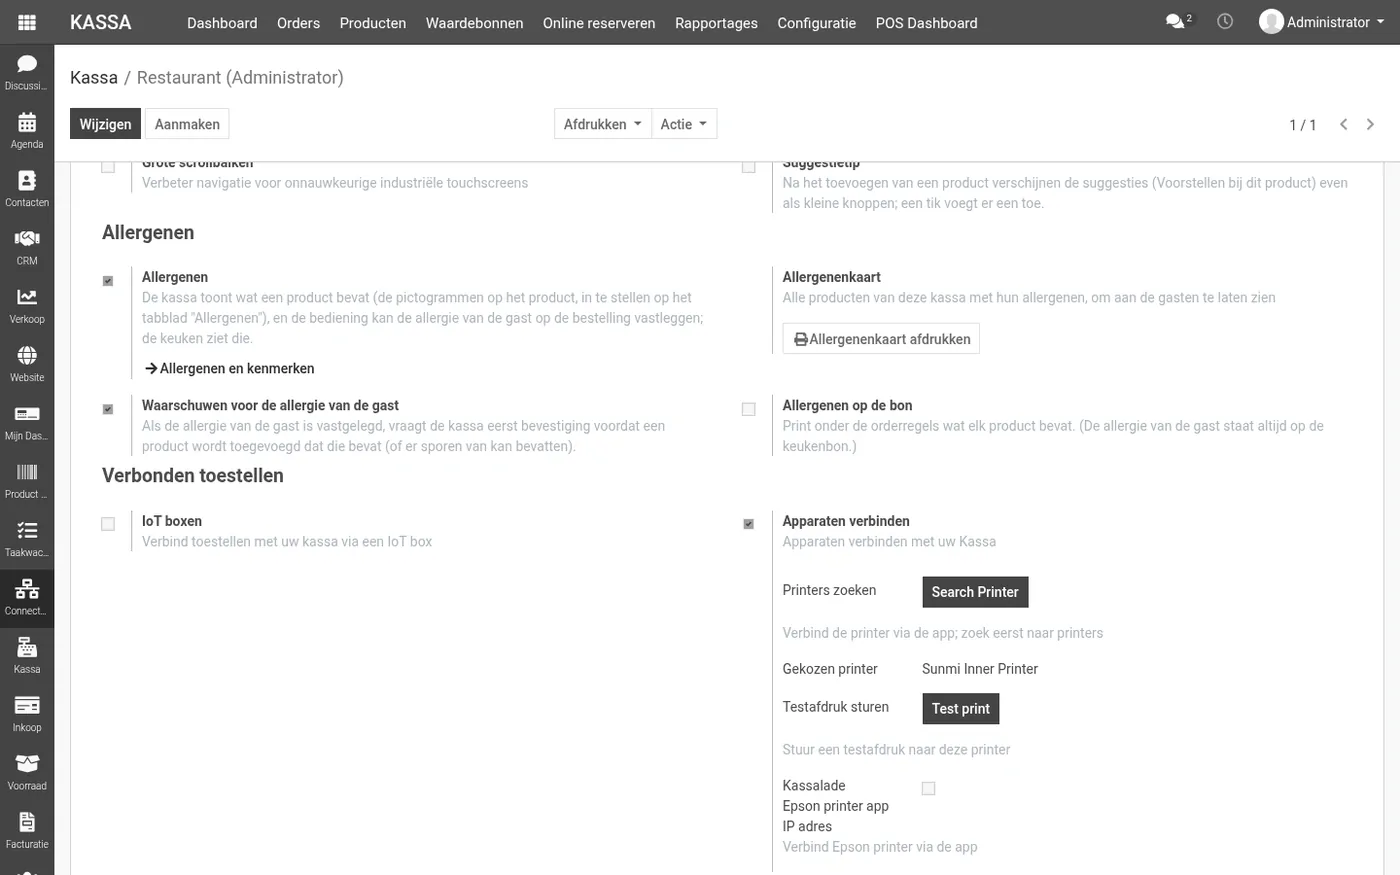Toggle the IoT boxen checkbox
The height and width of the screenshot is (875, 1400).
[108, 524]
